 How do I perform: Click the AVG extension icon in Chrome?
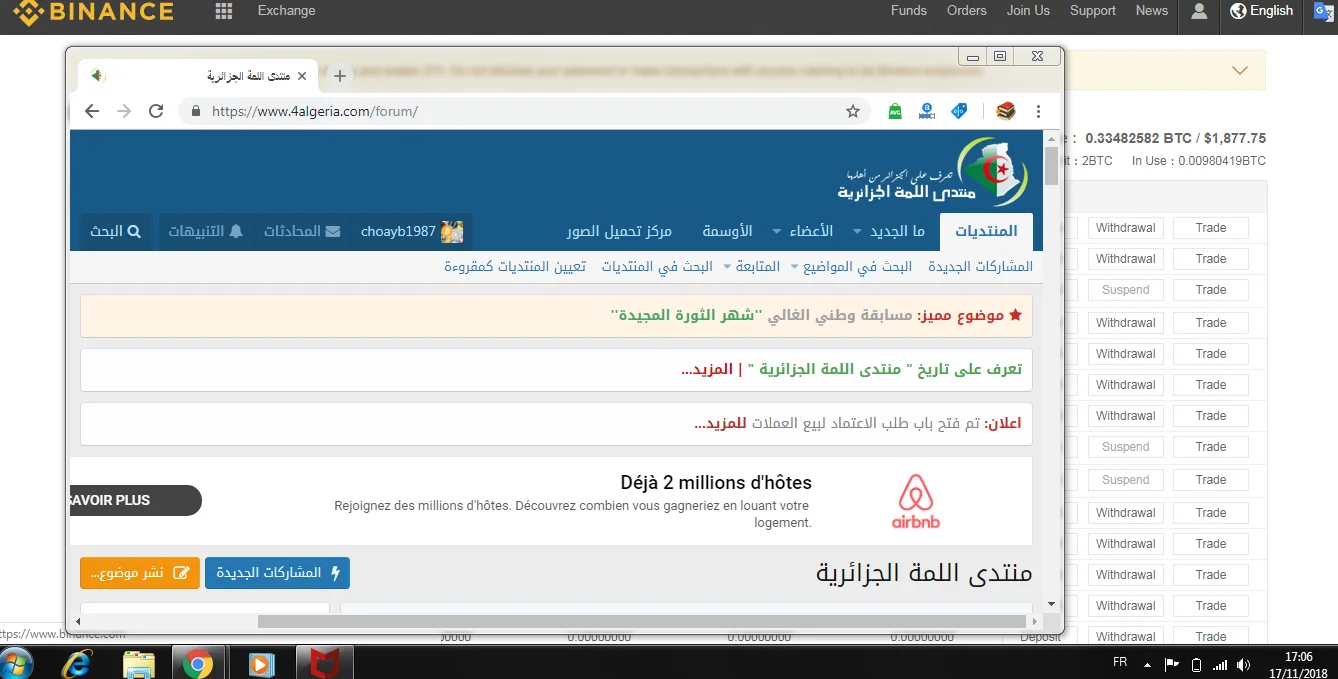895,111
